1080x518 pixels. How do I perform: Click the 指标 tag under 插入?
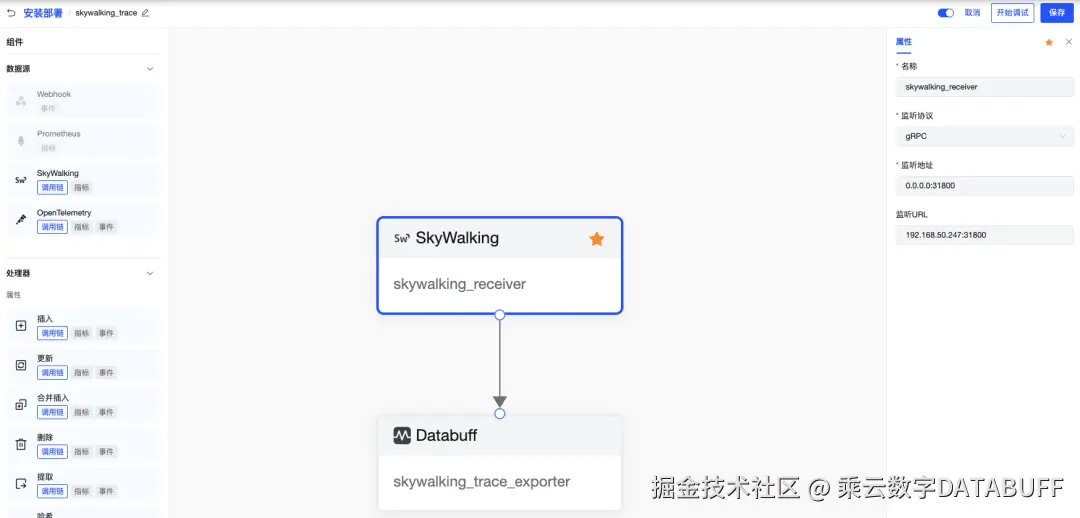pyautogui.click(x=81, y=333)
